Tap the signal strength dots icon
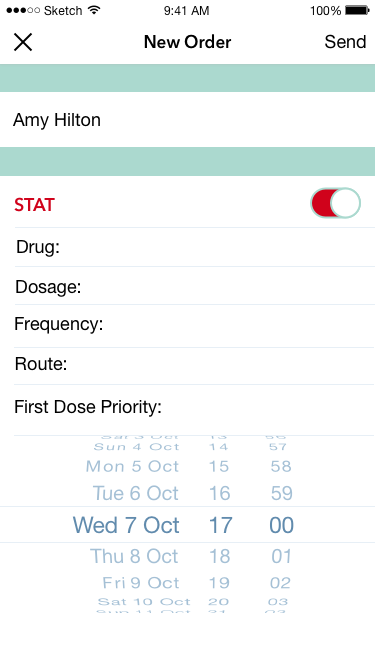375x667 pixels. (x=23, y=10)
